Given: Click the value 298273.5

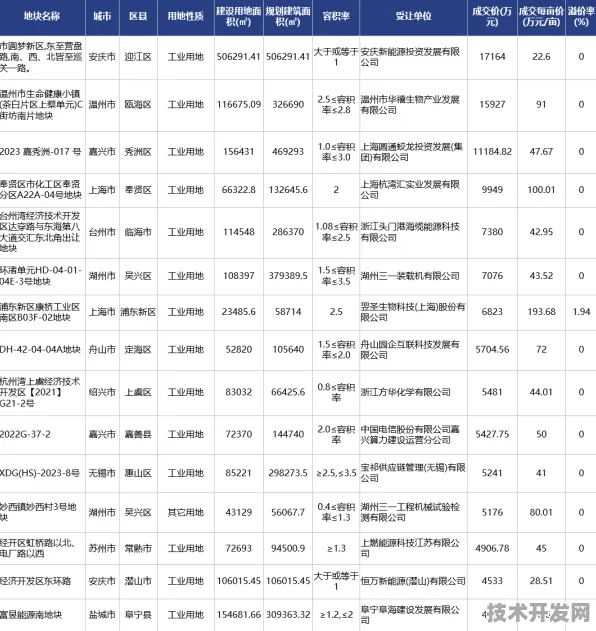Looking at the screenshot, I should coord(288,473).
